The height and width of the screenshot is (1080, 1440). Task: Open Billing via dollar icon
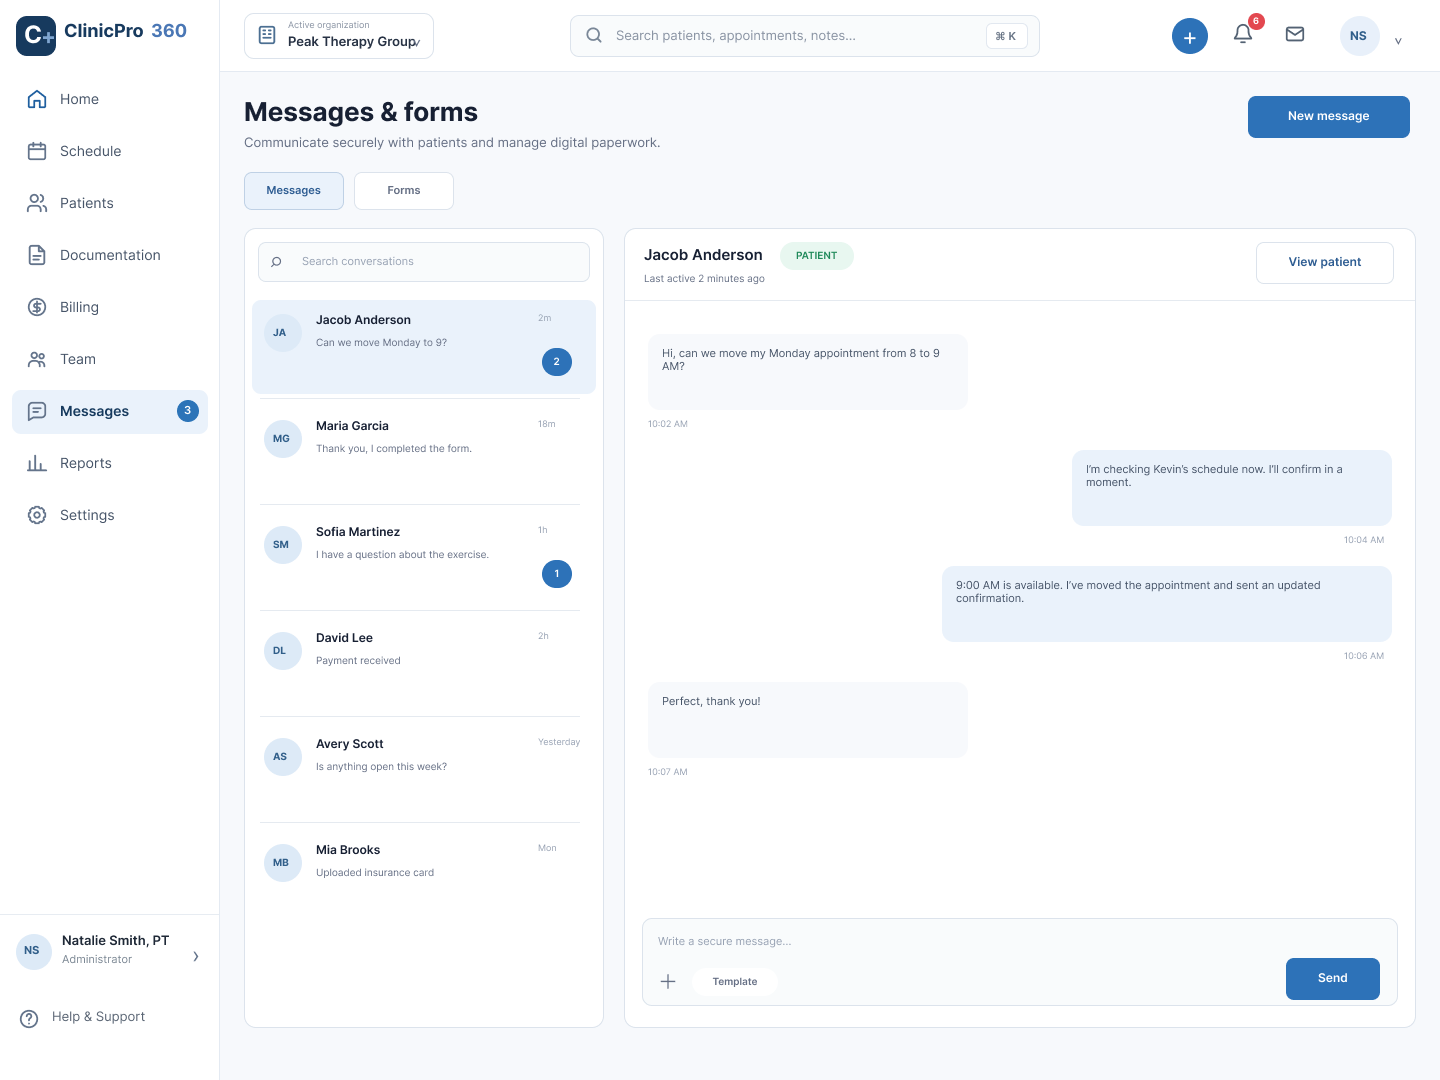(x=37, y=307)
